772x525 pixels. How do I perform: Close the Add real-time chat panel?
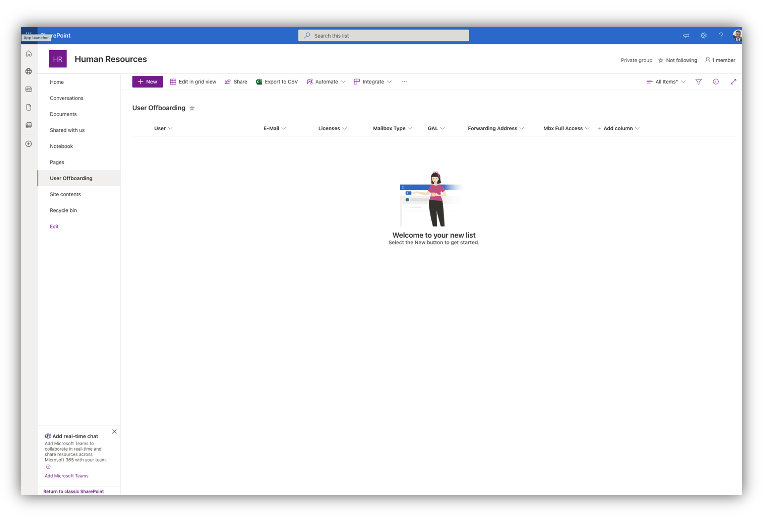click(x=114, y=431)
